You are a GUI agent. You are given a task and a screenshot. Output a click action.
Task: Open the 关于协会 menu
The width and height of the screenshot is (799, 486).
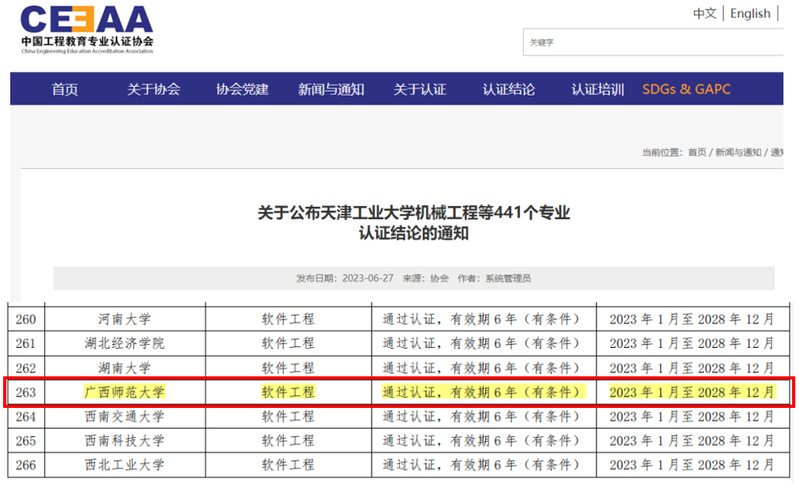pos(153,89)
